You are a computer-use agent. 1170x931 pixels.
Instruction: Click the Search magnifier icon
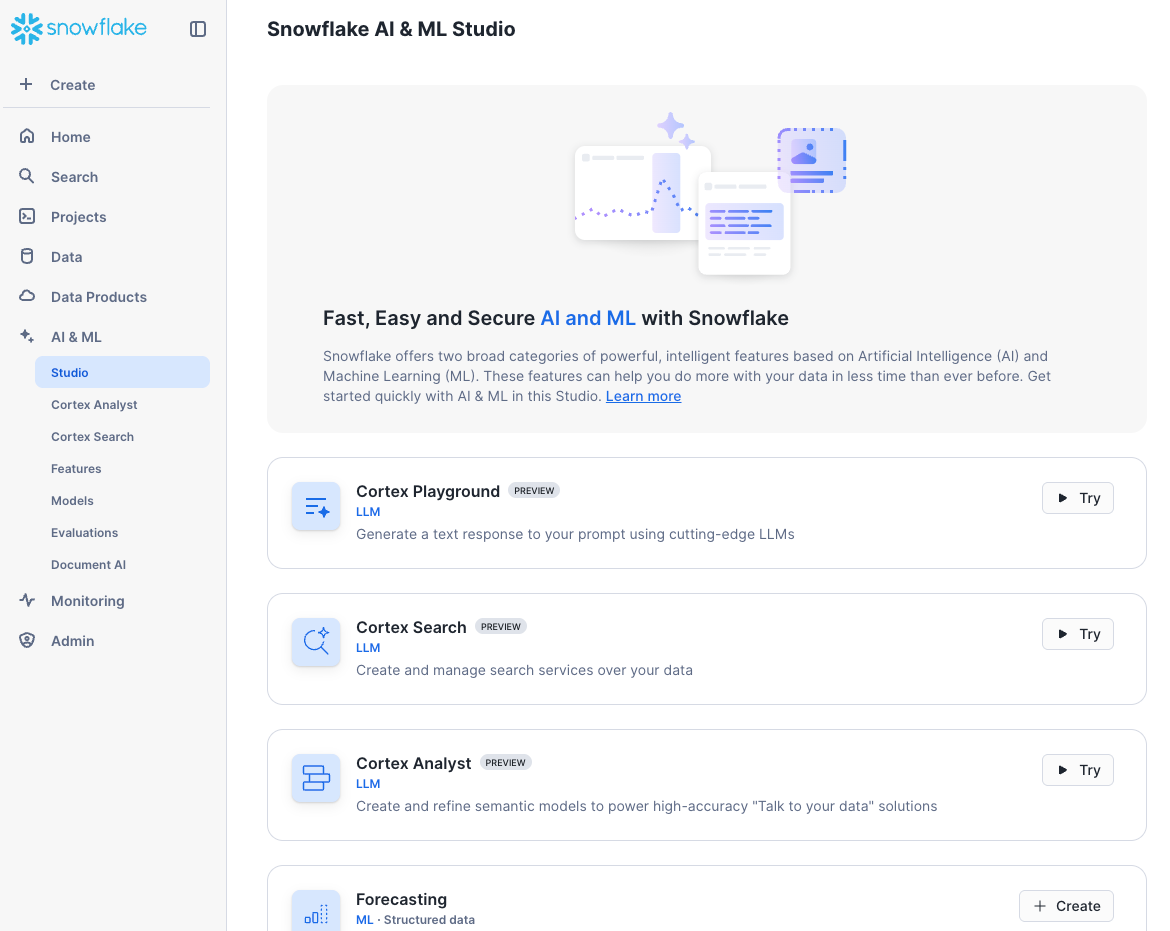(x=27, y=176)
